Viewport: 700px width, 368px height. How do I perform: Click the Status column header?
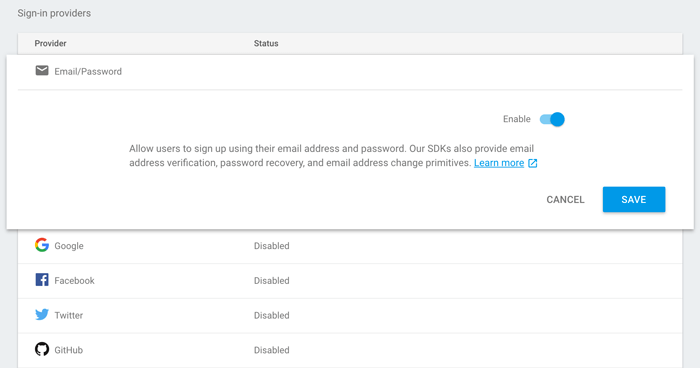266,43
